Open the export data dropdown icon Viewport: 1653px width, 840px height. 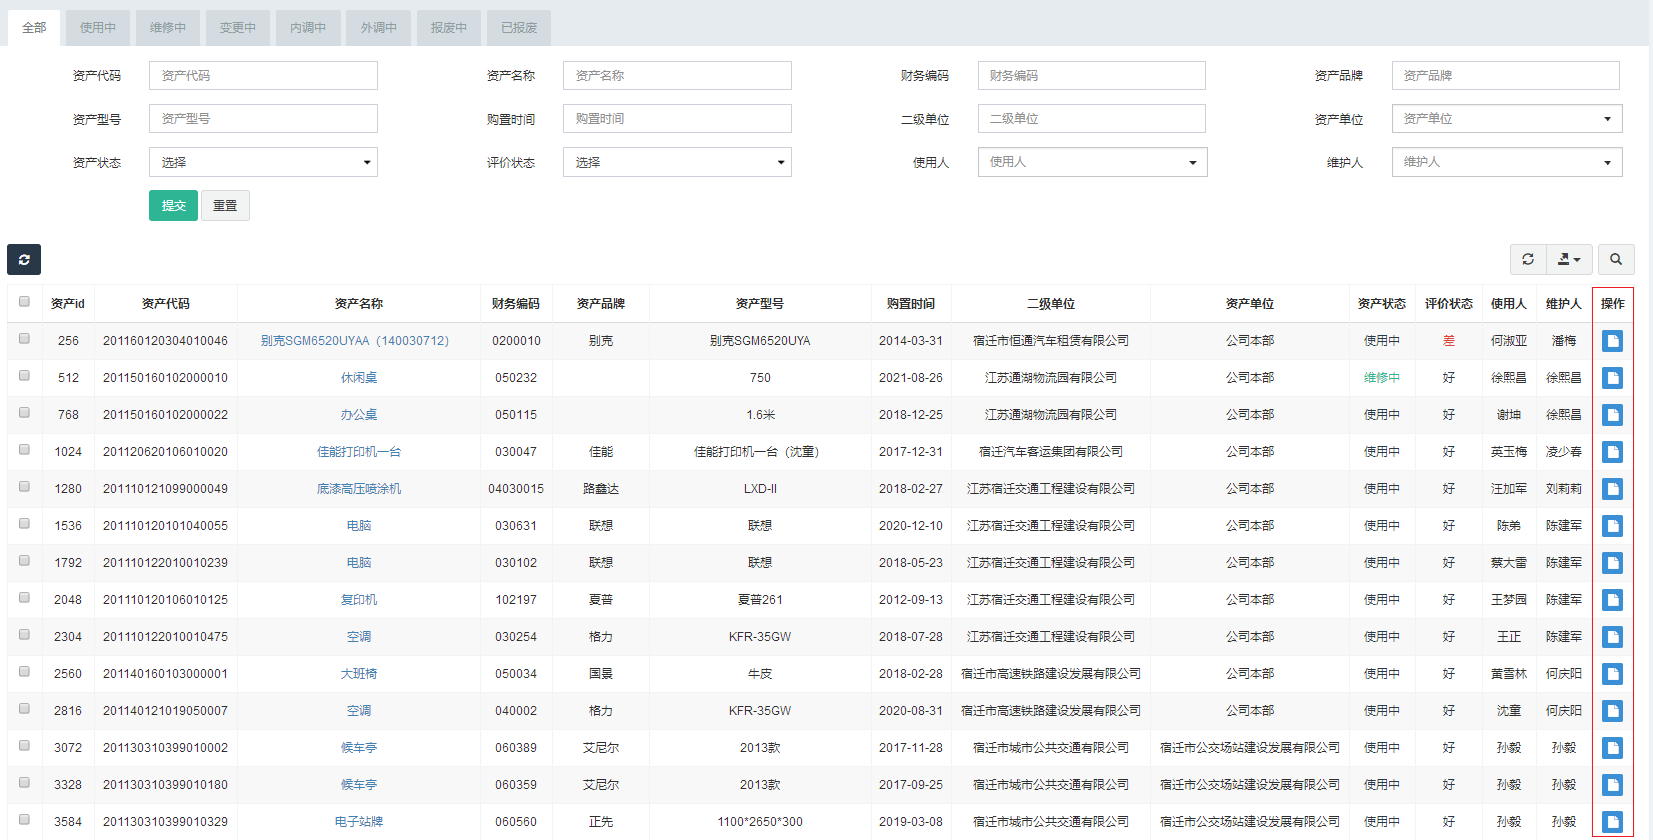click(x=1569, y=260)
